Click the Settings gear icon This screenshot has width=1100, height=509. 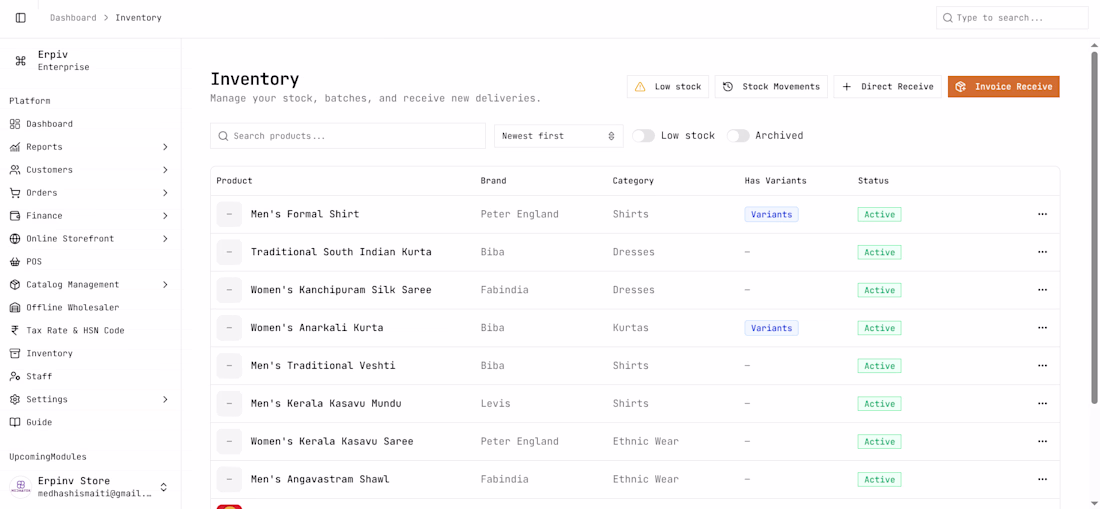pos(15,400)
